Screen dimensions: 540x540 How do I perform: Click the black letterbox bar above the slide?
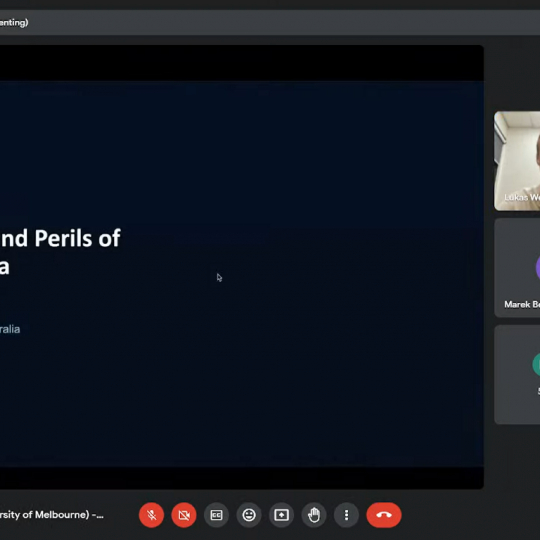pyautogui.click(x=242, y=63)
